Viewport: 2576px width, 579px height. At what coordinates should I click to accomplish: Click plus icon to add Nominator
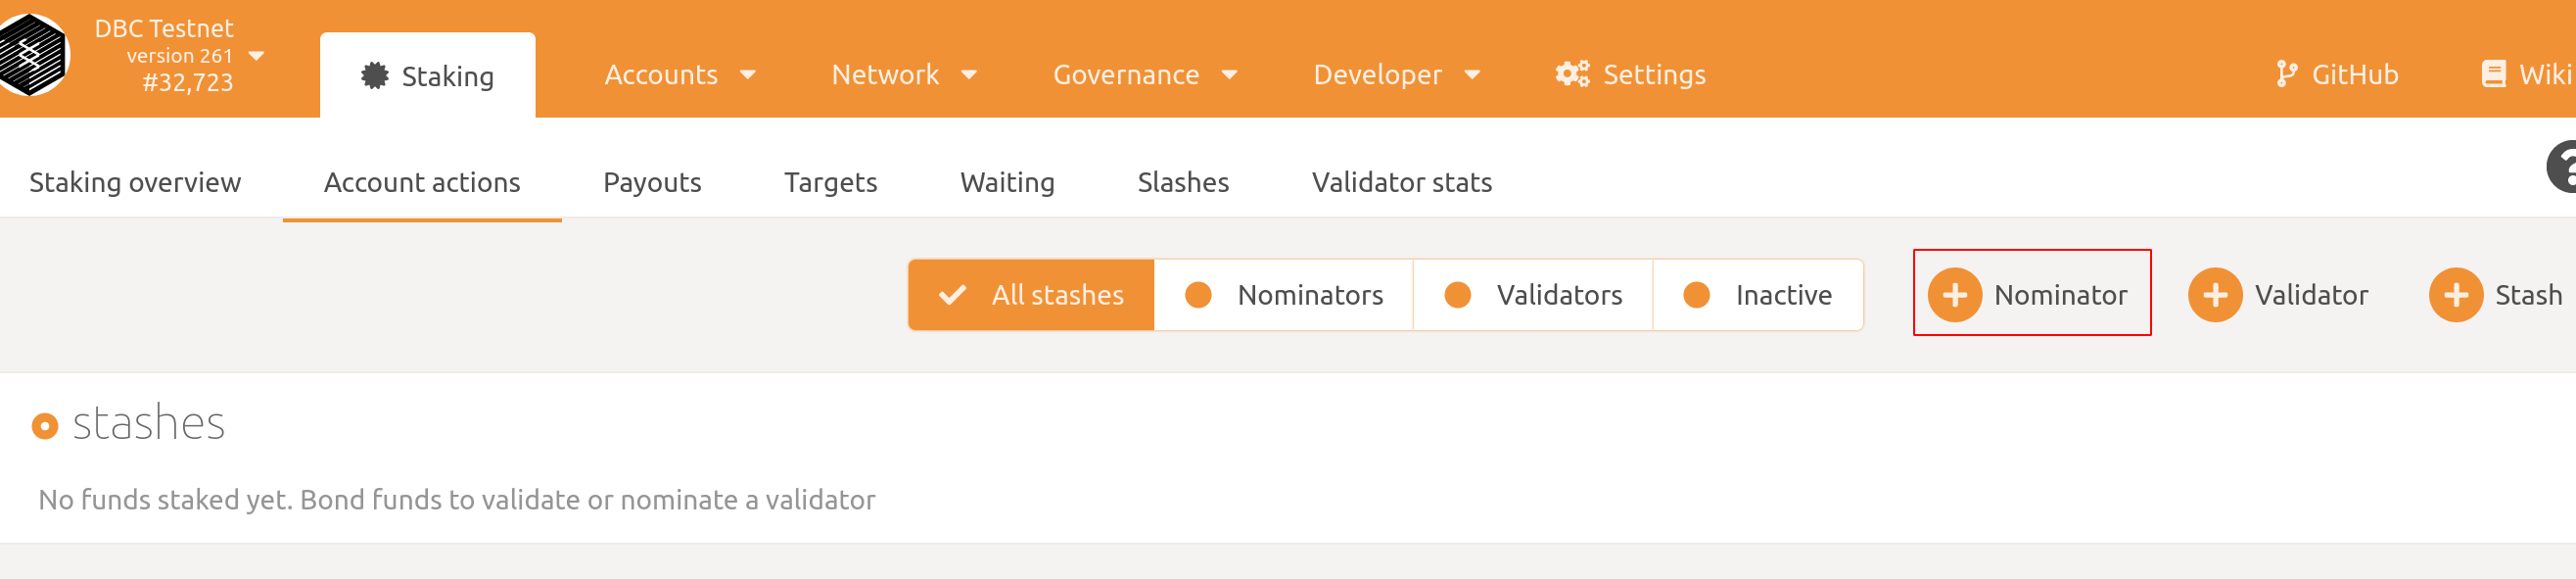pyautogui.click(x=1955, y=295)
